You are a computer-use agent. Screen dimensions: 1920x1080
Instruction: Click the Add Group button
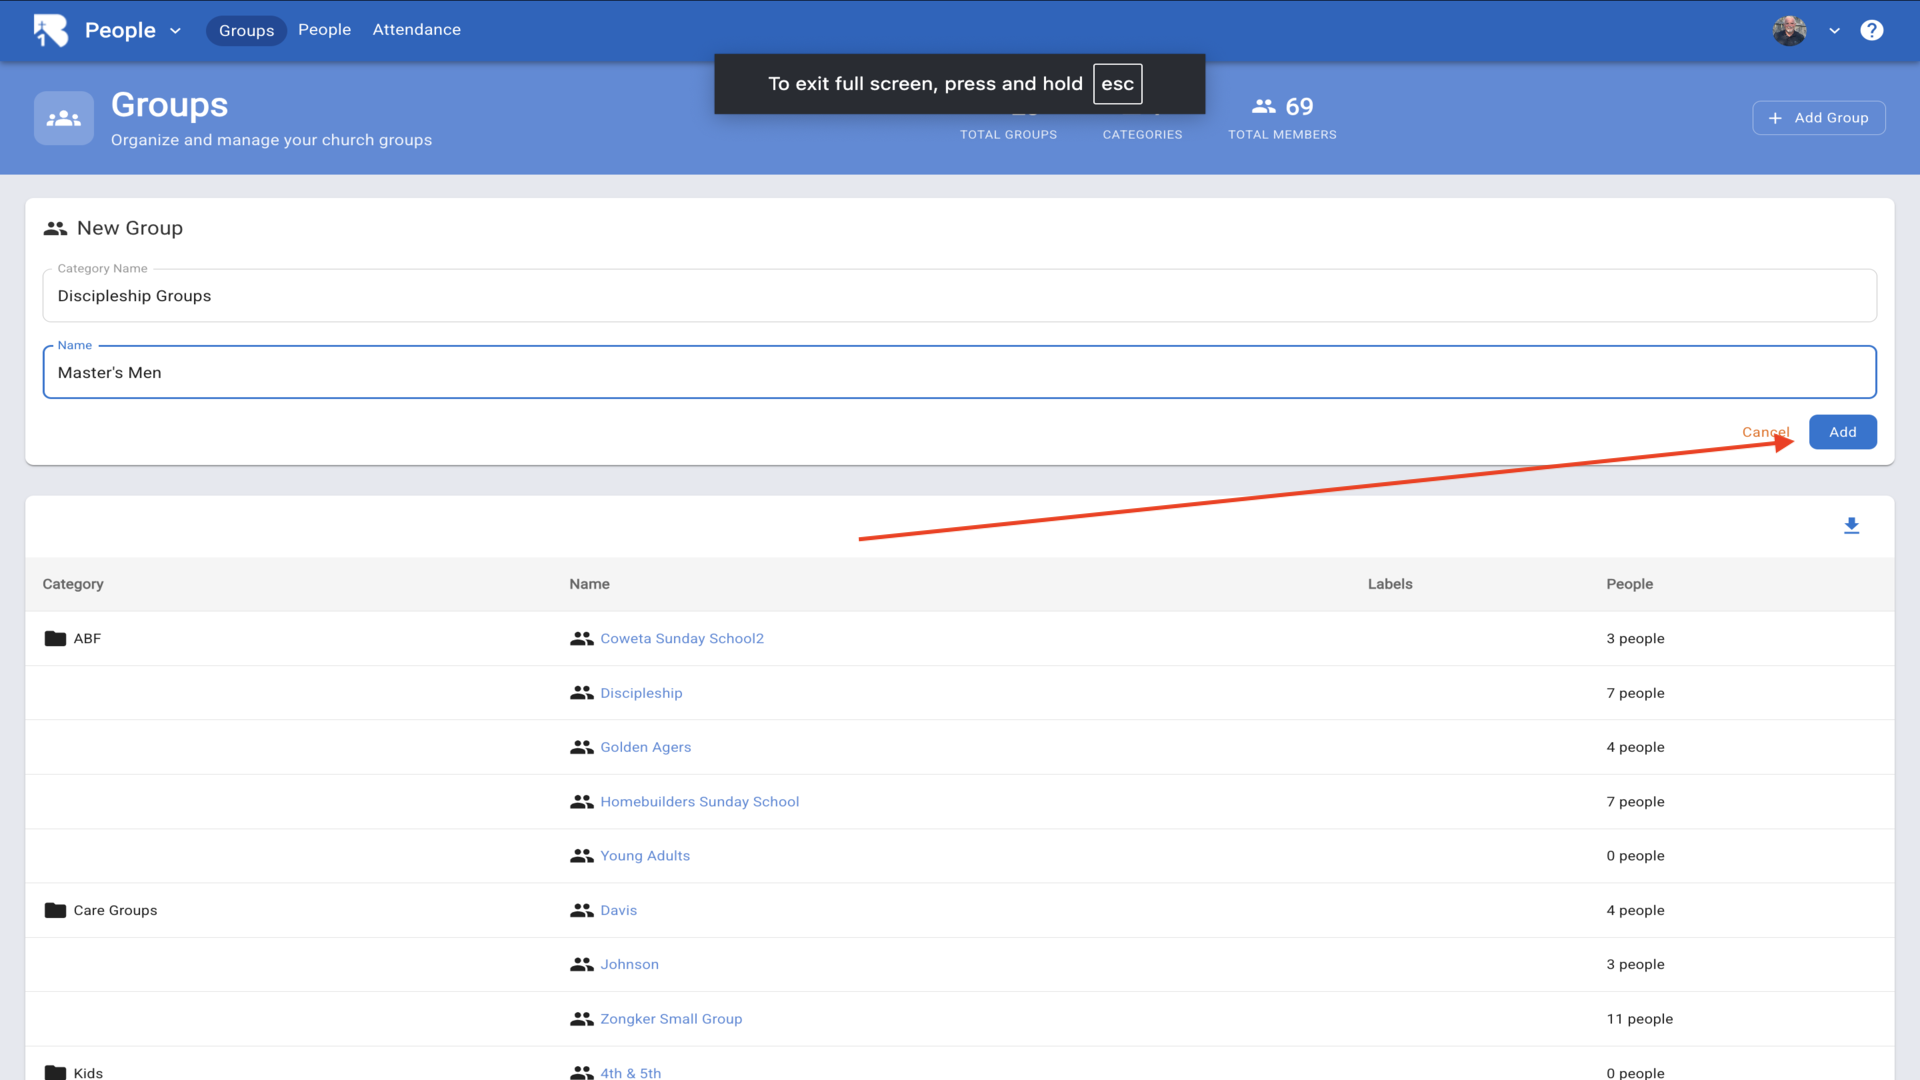[1818, 118]
